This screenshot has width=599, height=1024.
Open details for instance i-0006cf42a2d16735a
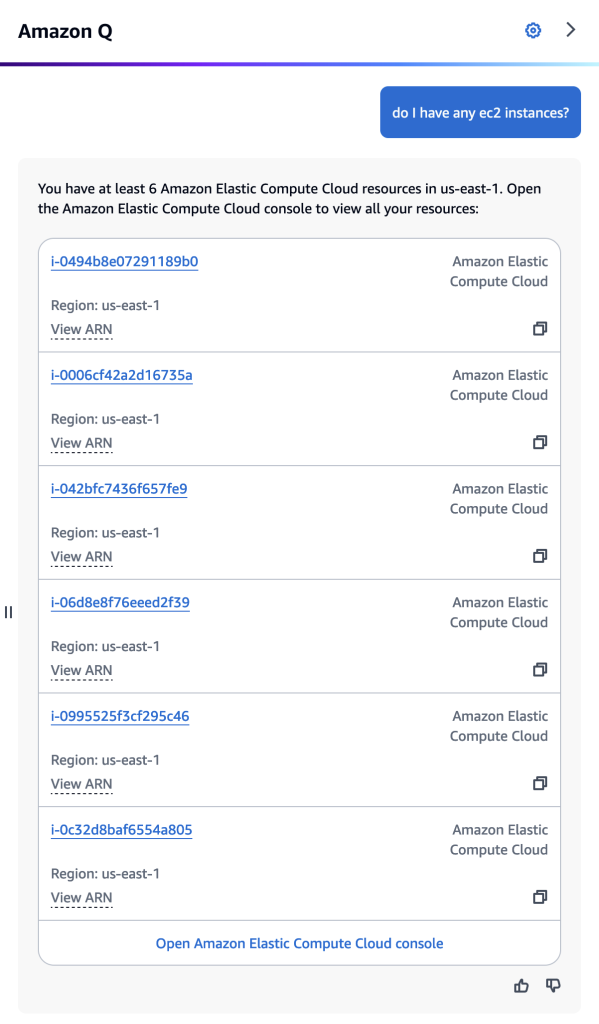(122, 375)
